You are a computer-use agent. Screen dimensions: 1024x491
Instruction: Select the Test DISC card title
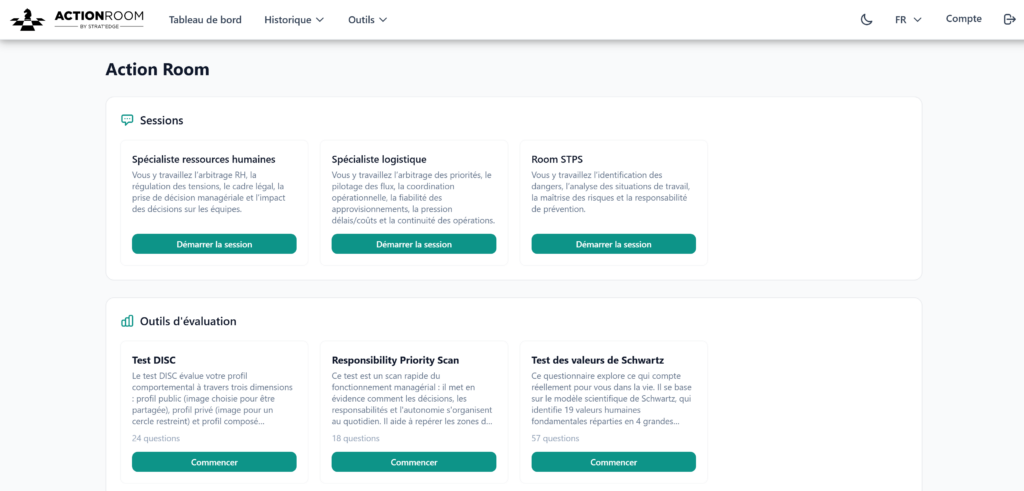(x=154, y=360)
